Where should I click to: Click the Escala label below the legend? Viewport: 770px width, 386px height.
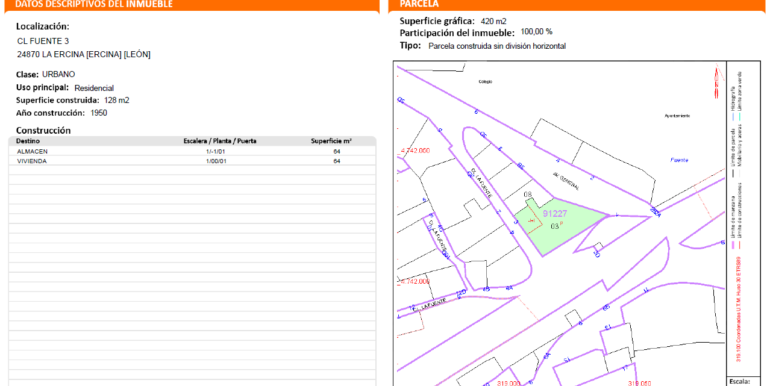[x=741, y=381]
